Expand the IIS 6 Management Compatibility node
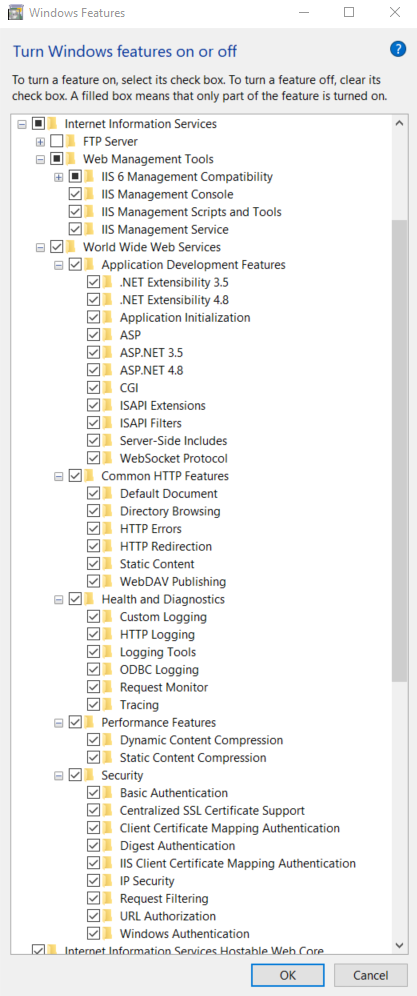Screen dimensions: 417x996 (x=58, y=177)
